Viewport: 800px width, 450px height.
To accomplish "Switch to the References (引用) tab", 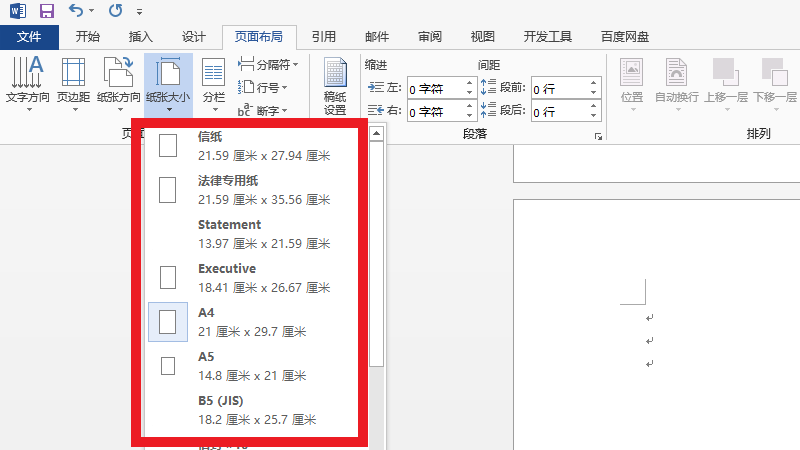I will click(x=323, y=37).
